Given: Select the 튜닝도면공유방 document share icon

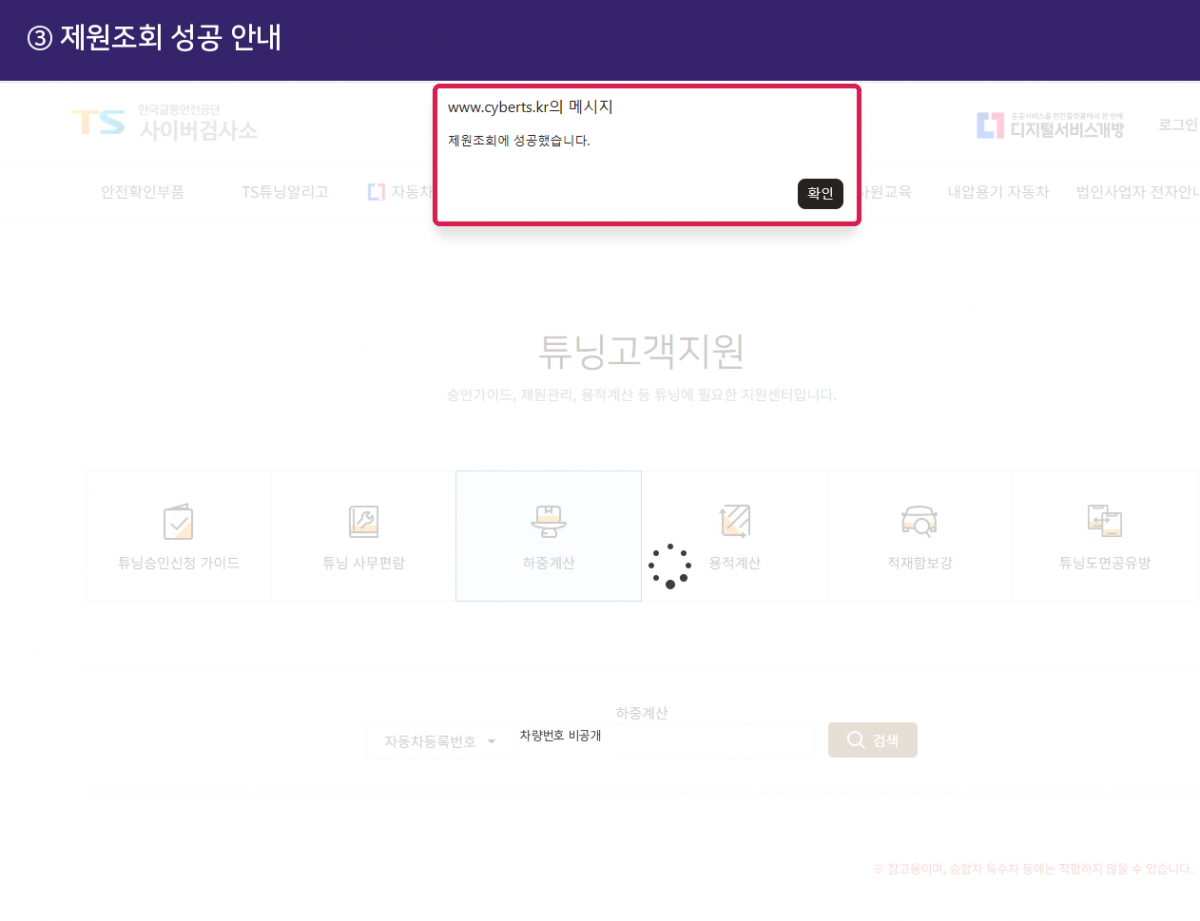Looking at the screenshot, I should coord(1105,521).
